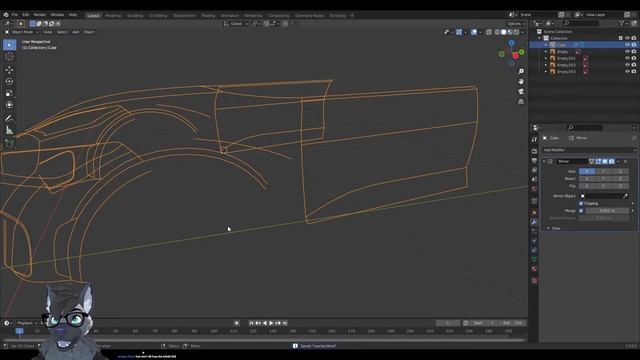Open the Global transform orientation dropdown
640x360 pixels.
click(x=236, y=24)
